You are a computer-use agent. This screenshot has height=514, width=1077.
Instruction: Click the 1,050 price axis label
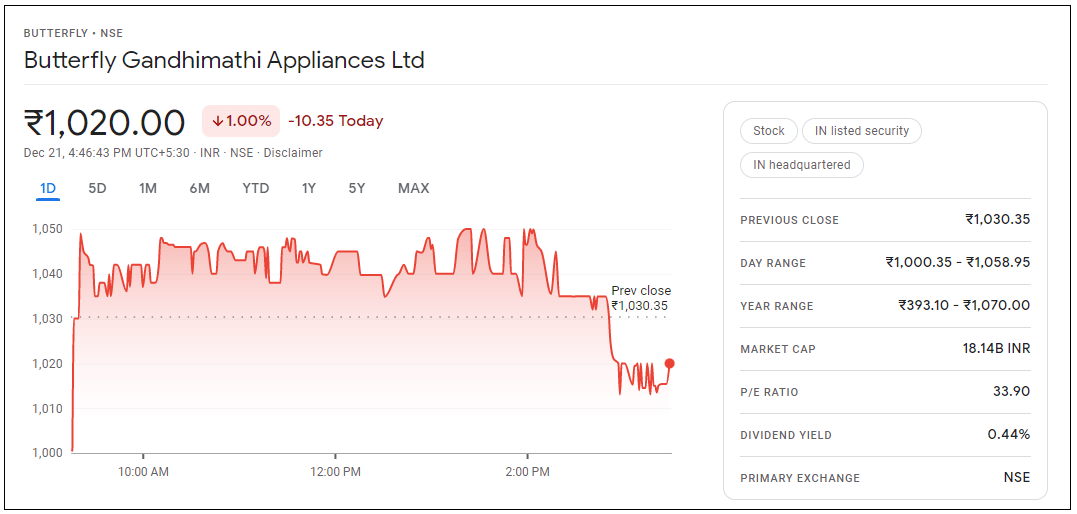coord(47,230)
